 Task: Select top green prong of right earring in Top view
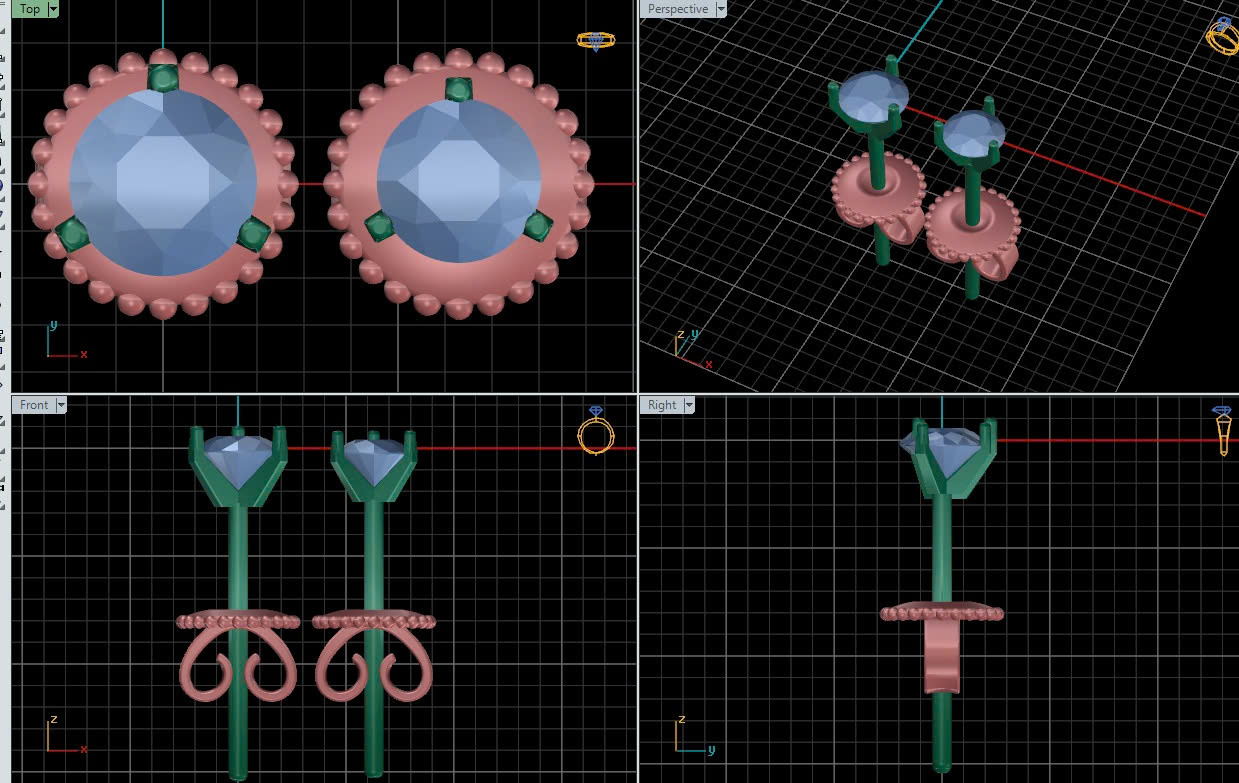(x=458, y=90)
